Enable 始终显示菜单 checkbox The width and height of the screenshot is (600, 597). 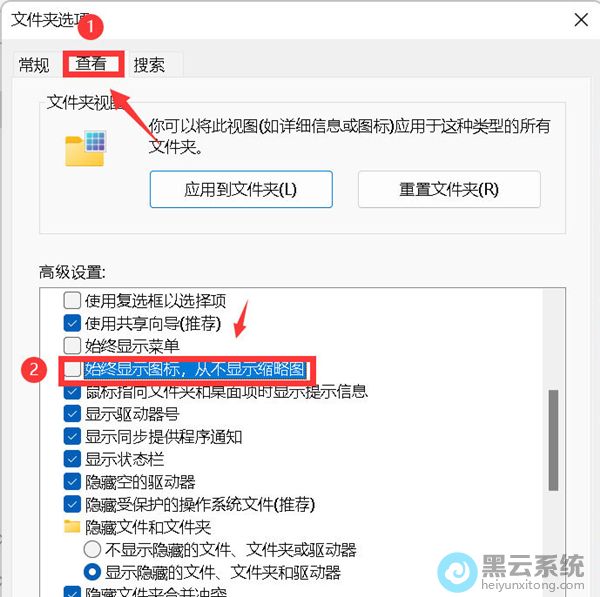[x=72, y=346]
